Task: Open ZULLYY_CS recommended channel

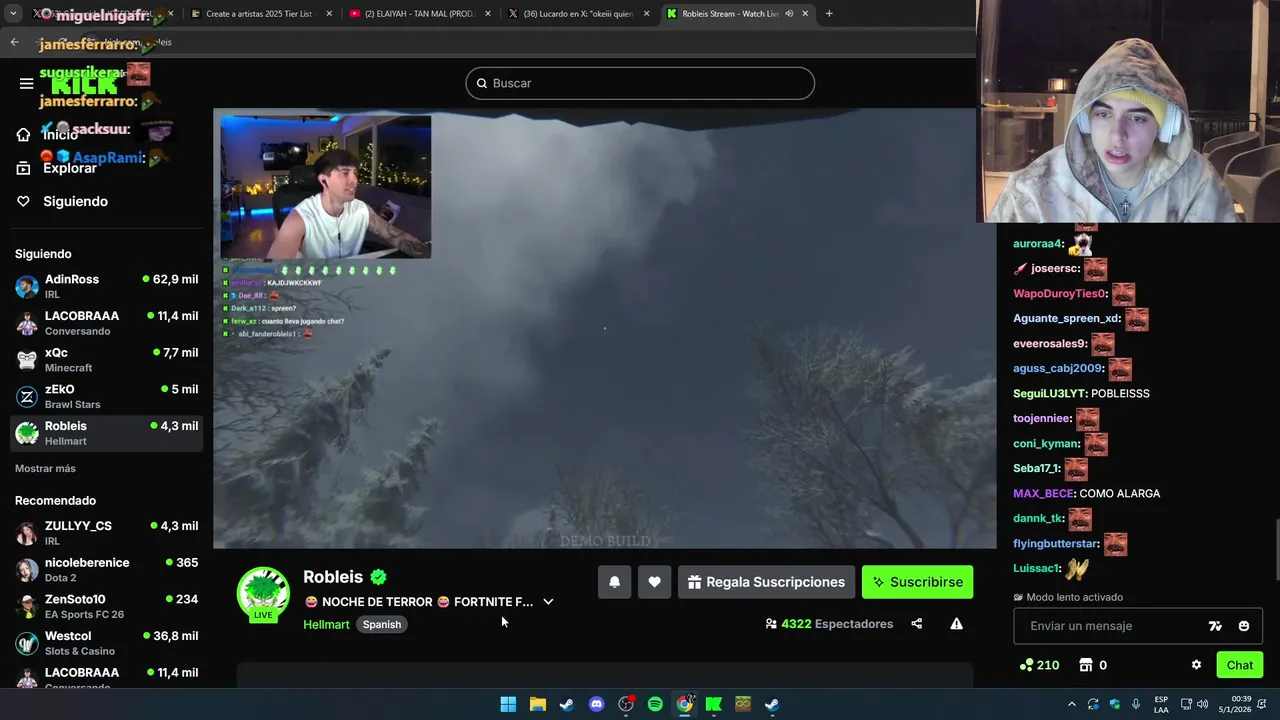Action: point(107,533)
